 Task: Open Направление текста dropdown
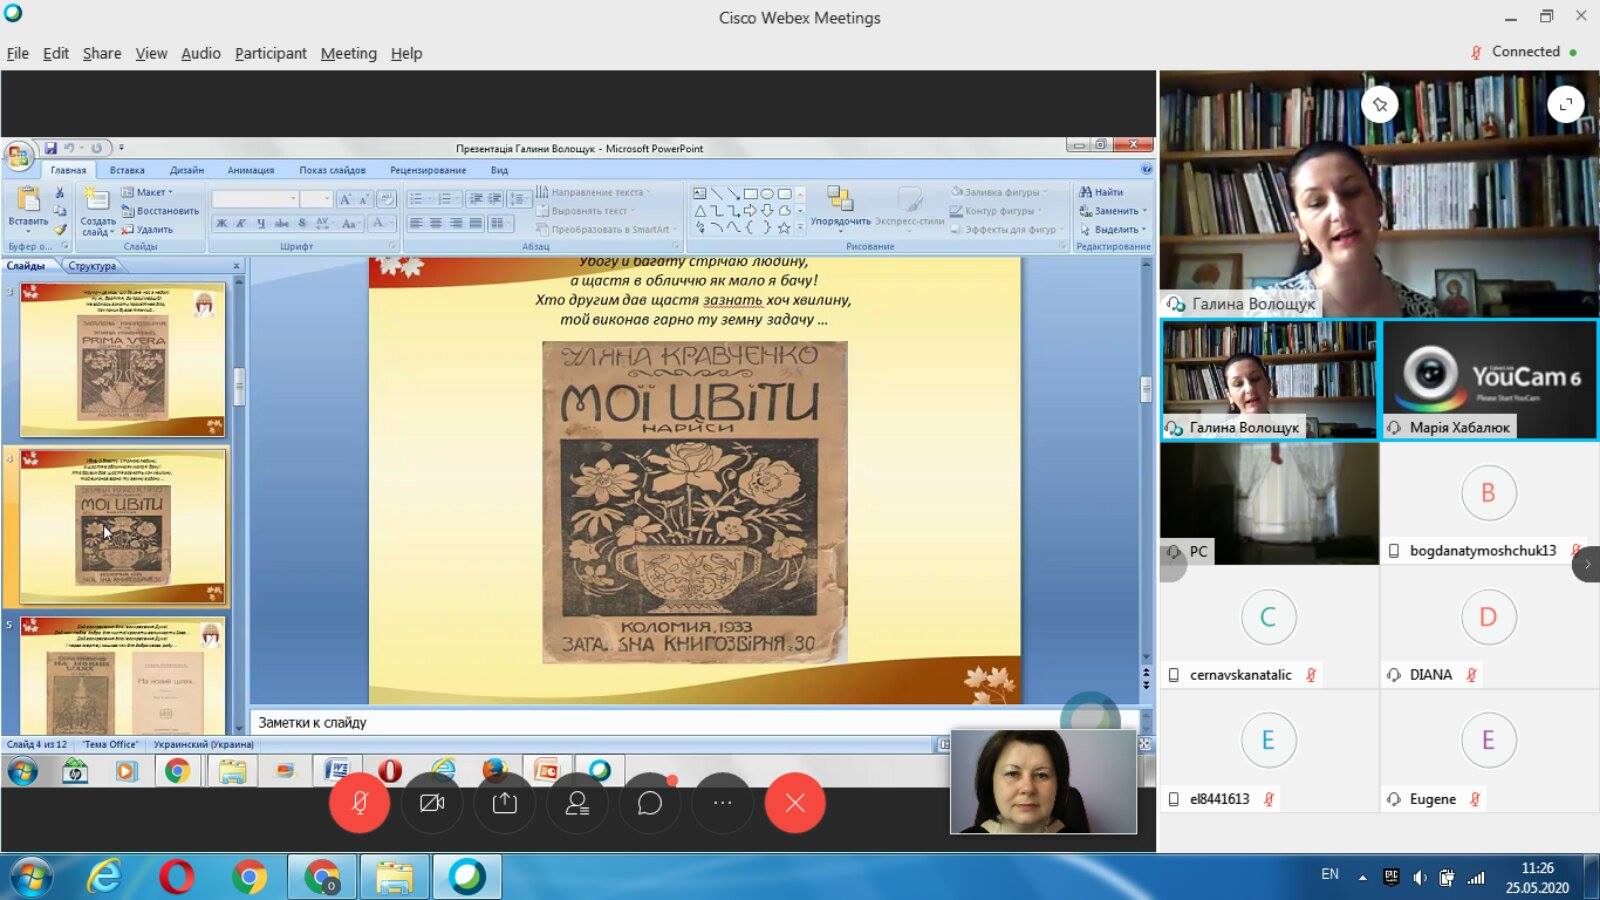pos(594,192)
